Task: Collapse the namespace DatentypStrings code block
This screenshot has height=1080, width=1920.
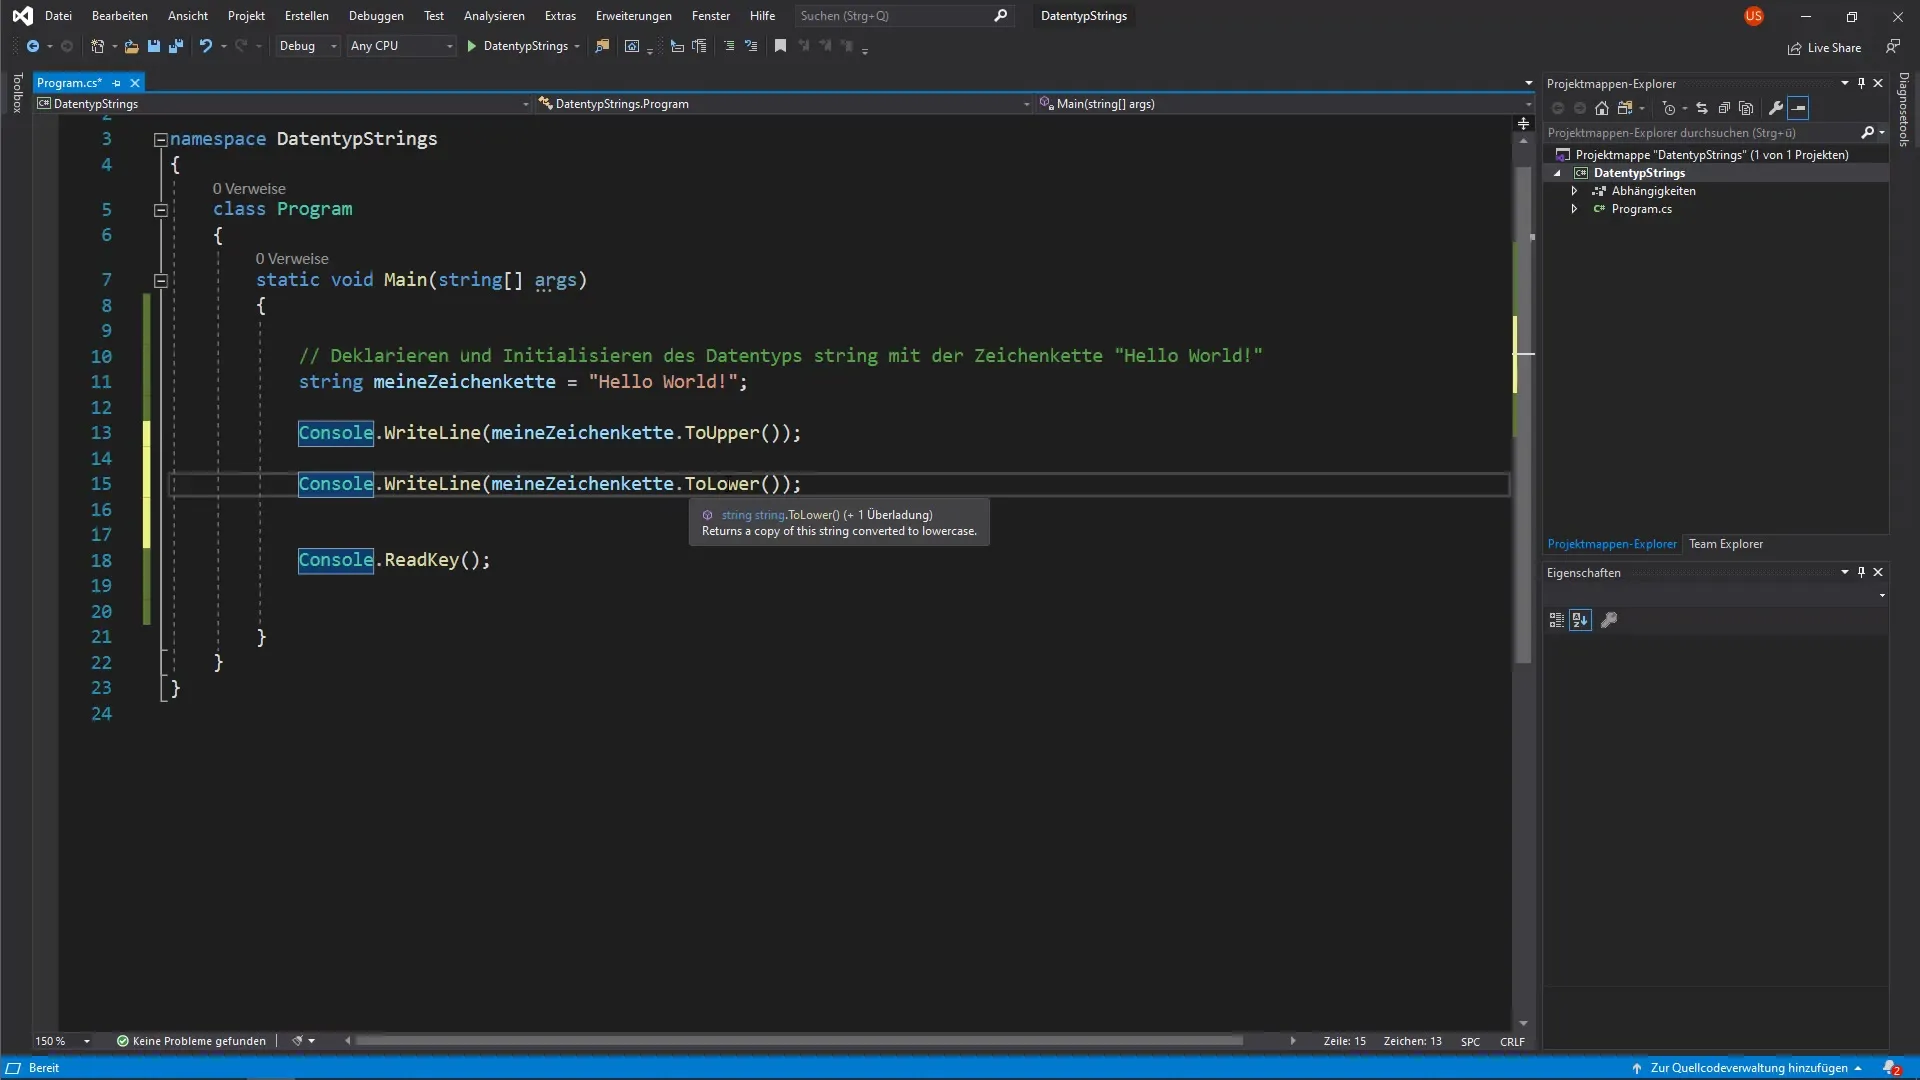Action: 160,140
